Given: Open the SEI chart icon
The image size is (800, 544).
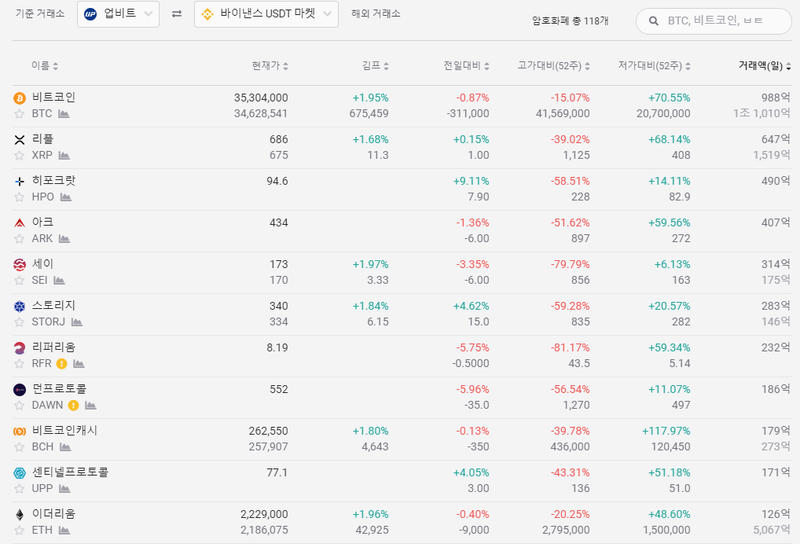Looking at the screenshot, I should [59, 281].
